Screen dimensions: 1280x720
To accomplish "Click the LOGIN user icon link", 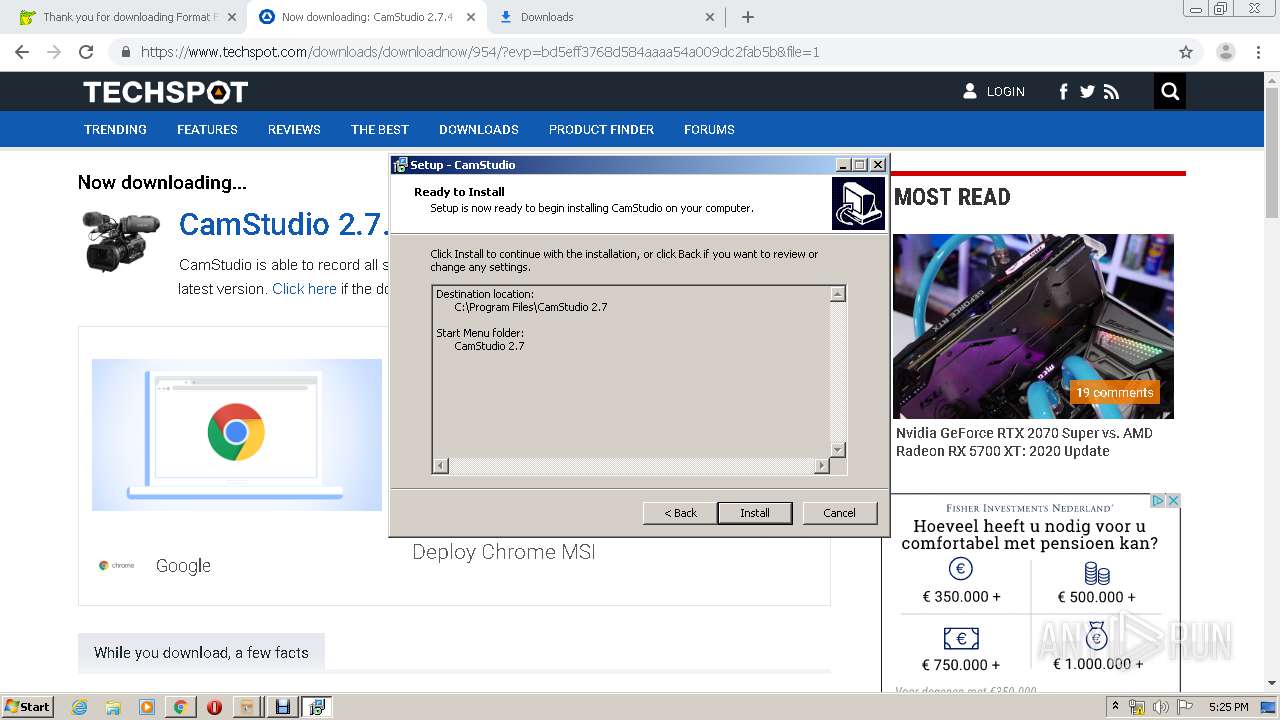I will coord(994,91).
